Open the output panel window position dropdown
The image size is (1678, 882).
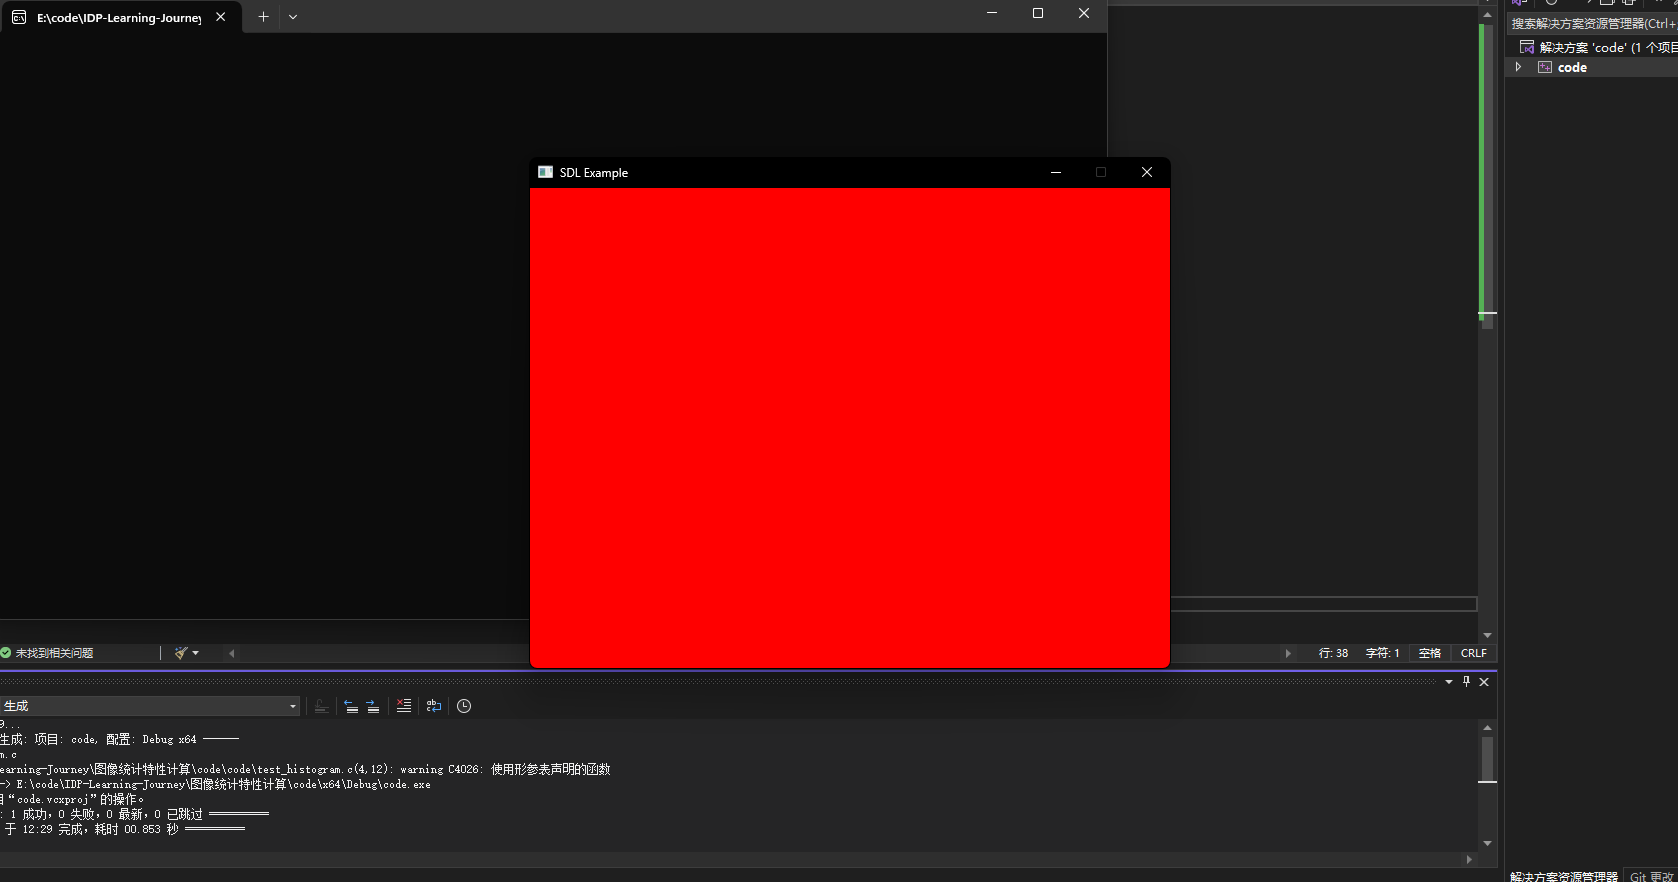coord(1449,682)
